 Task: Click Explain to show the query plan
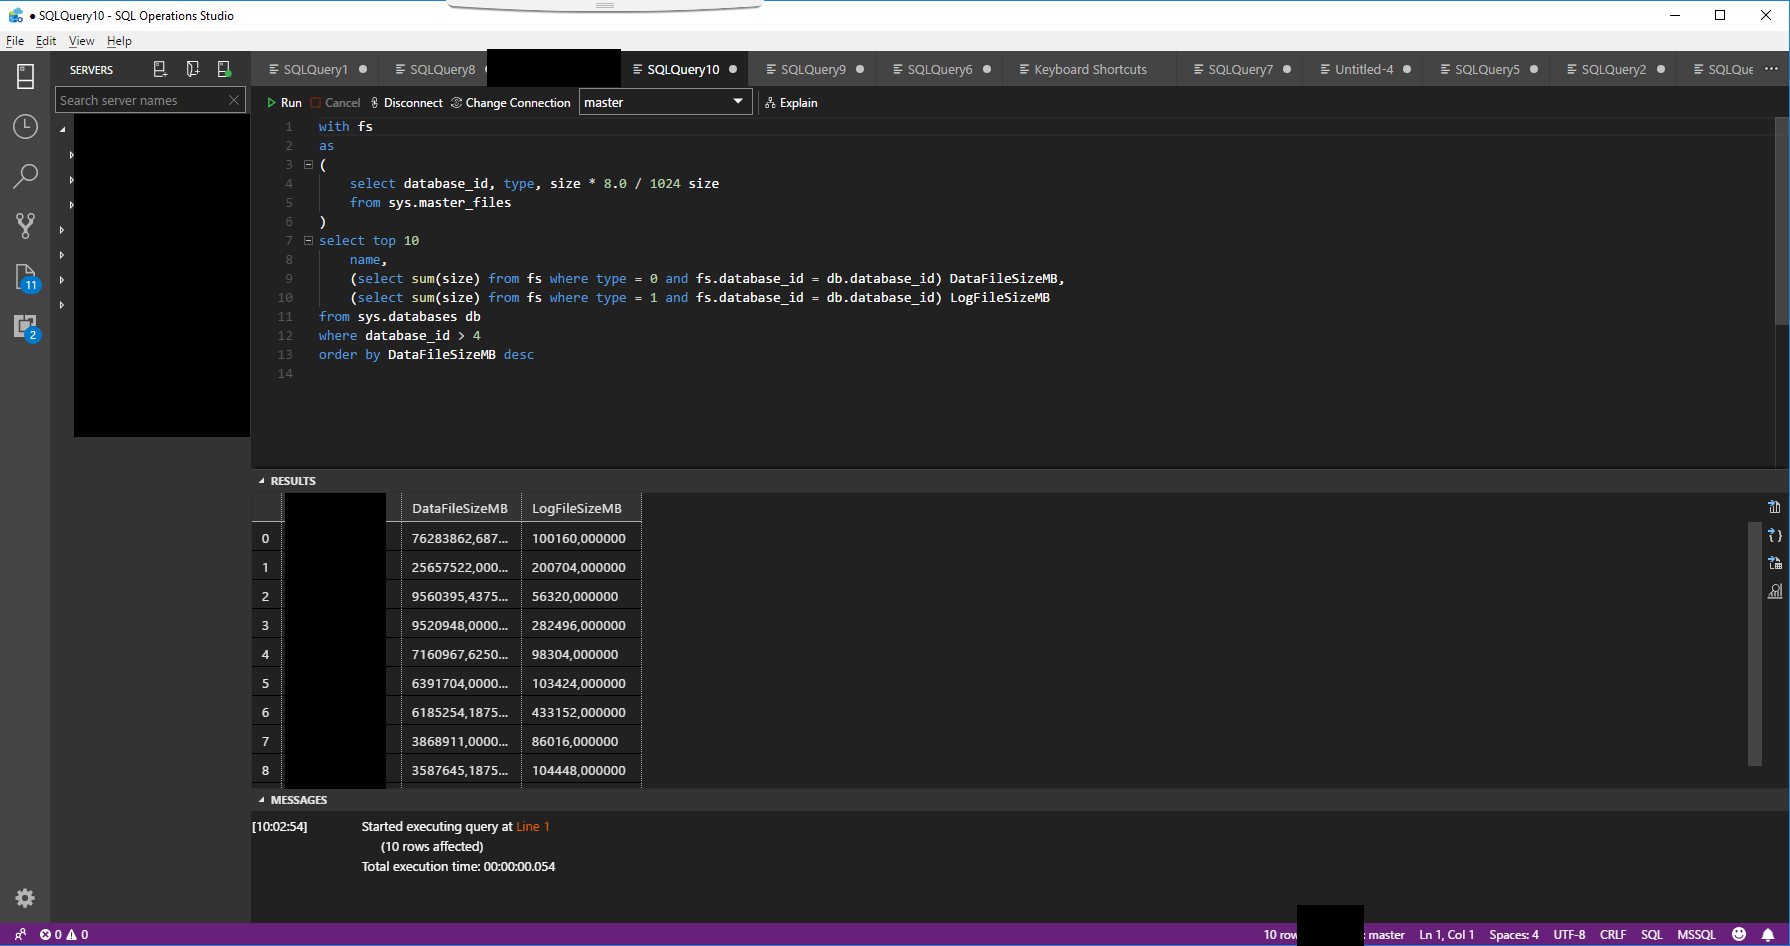click(x=791, y=102)
